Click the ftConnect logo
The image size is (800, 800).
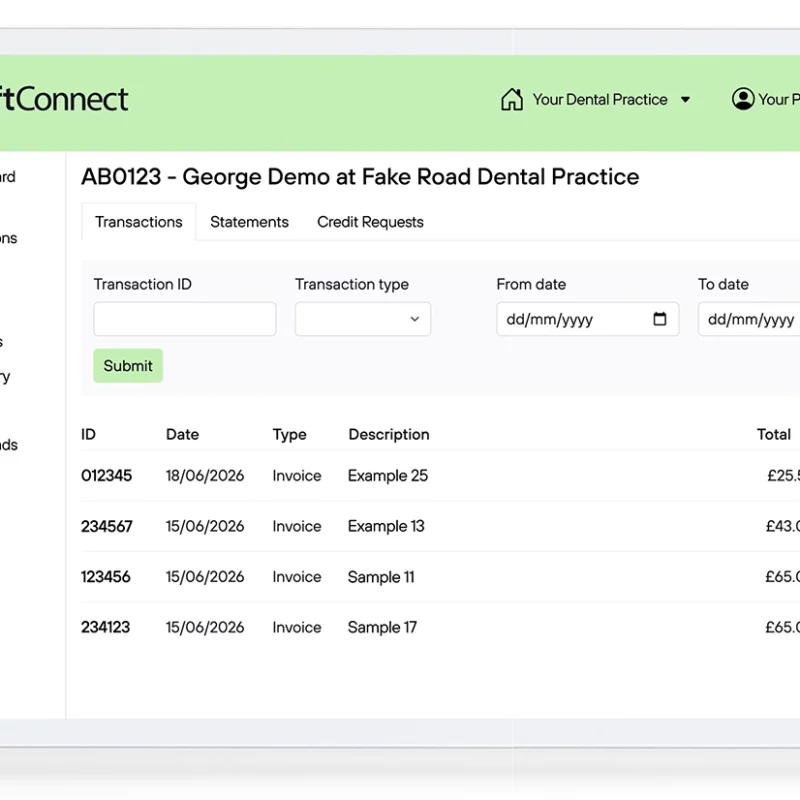pos(64,99)
